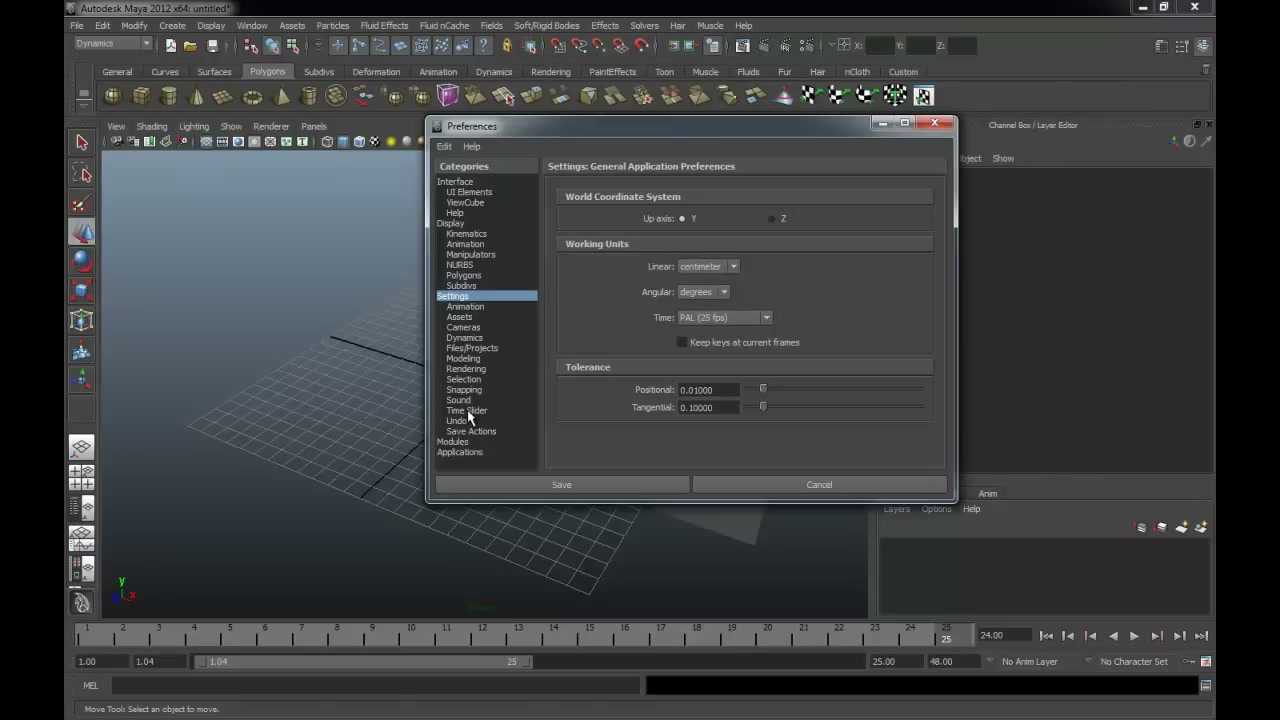Play forward on the timeline
Screen dimensions: 1280x720
pyautogui.click(x=1134, y=636)
